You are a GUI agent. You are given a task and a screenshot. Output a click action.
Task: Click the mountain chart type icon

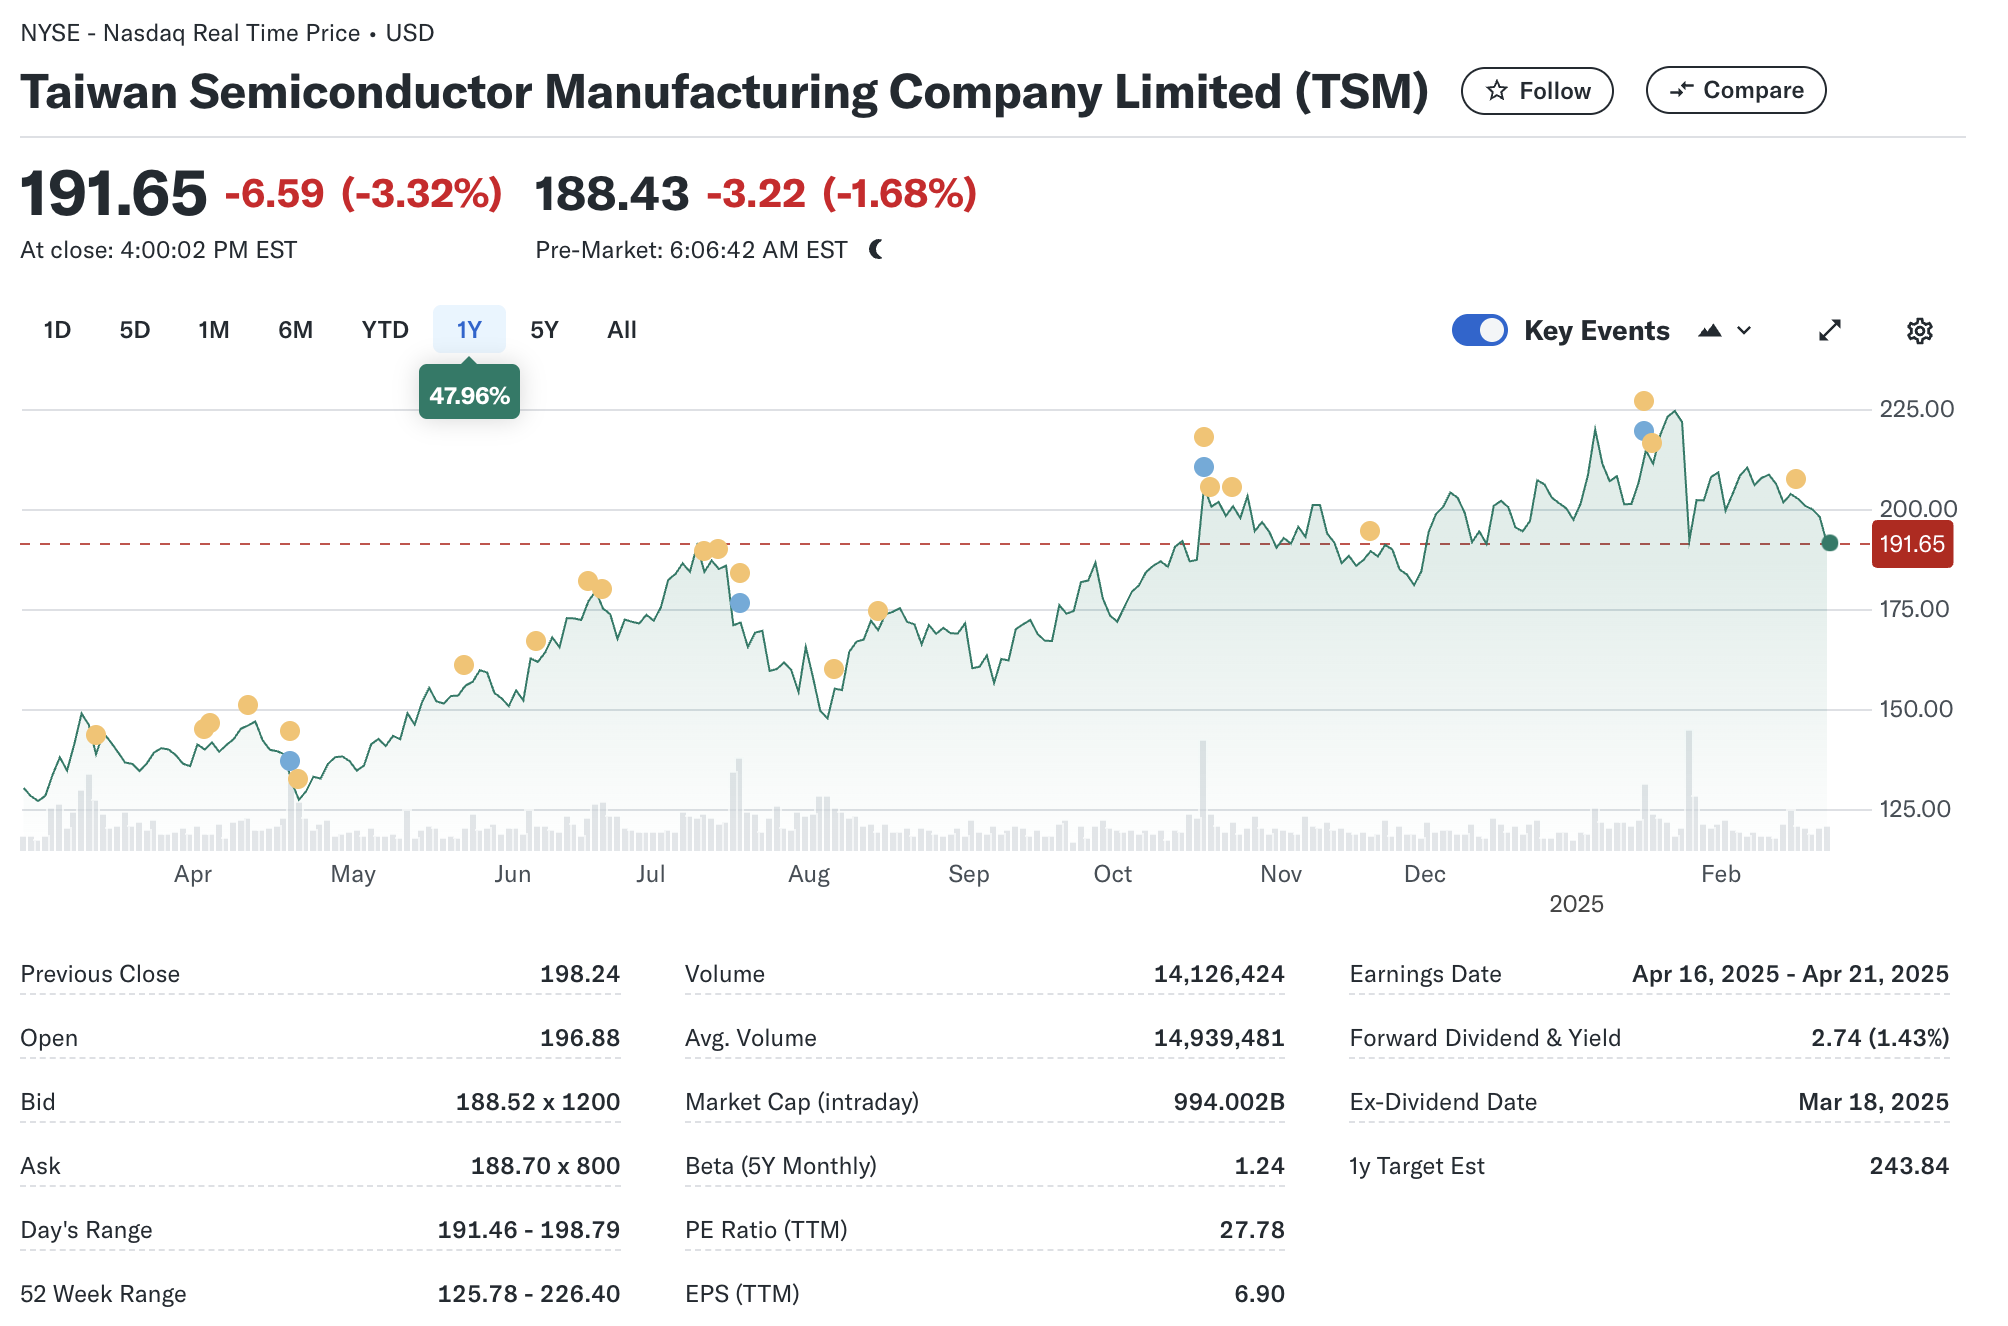coord(1709,331)
